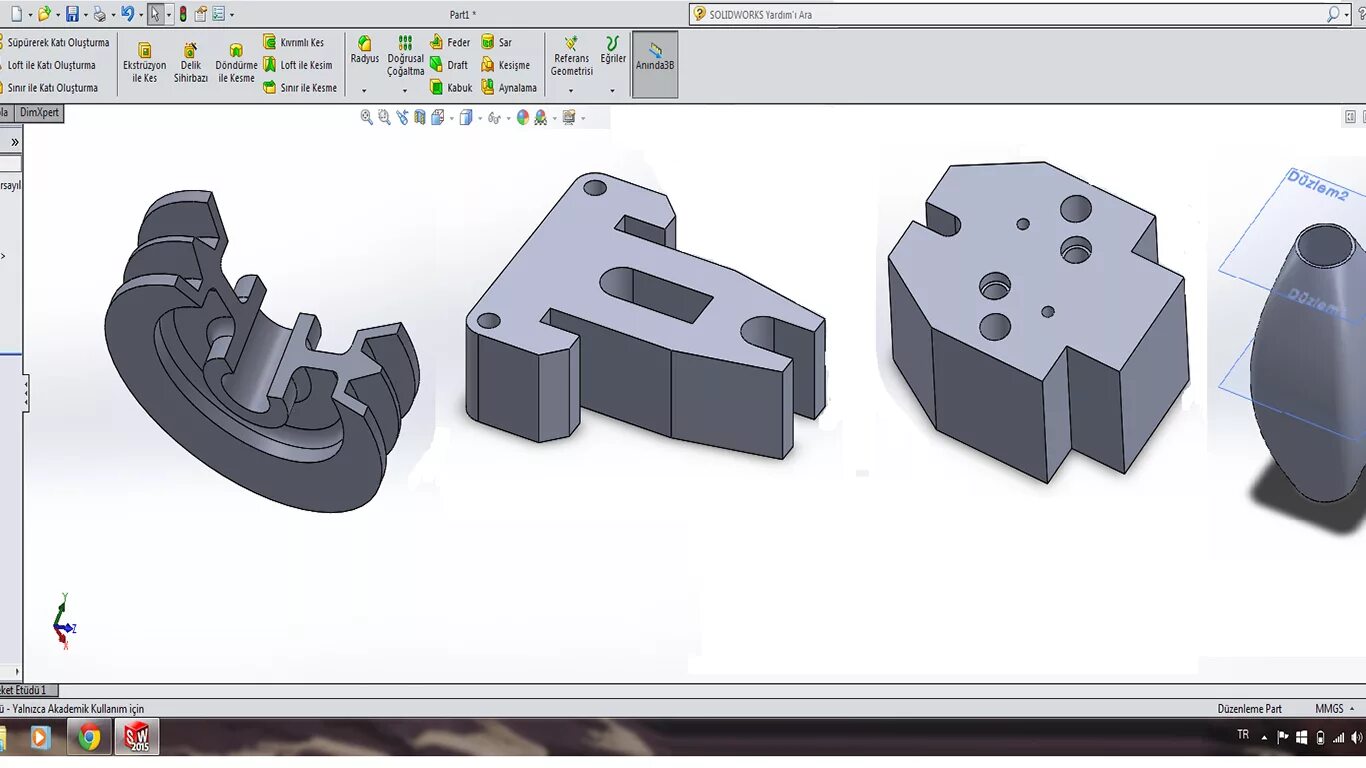Viewport: 1366px width, 768px height.
Task: Open the Referans Geometrisi dropdown arrow
Action: [571, 91]
